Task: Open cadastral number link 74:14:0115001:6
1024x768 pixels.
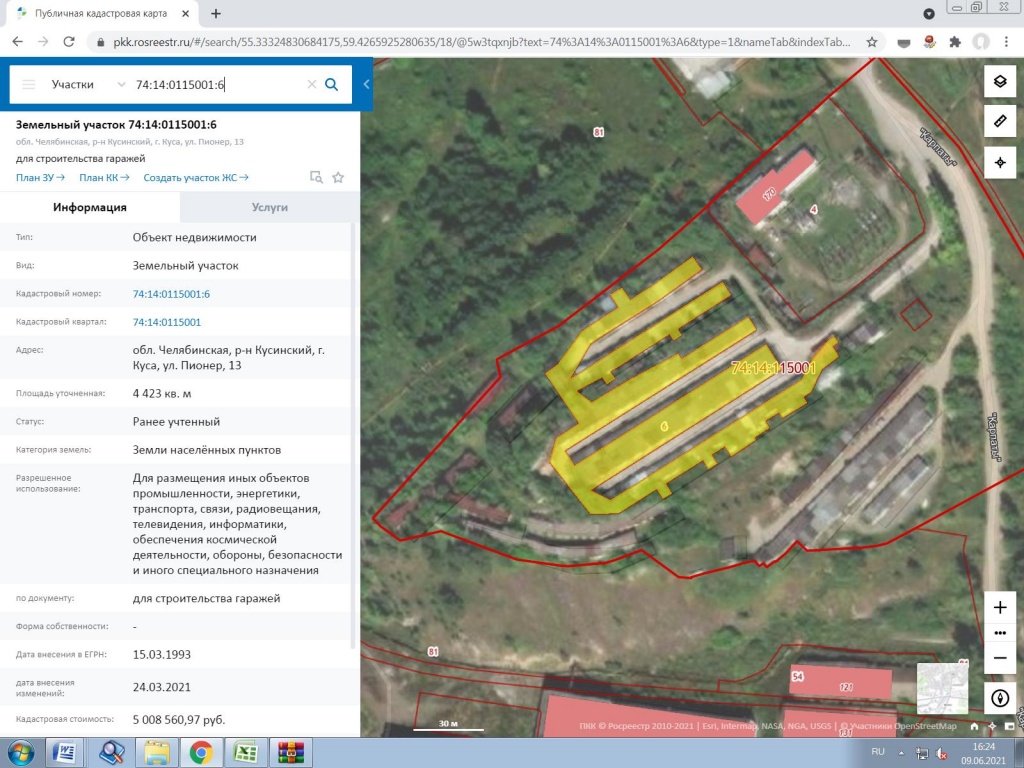Action: point(171,294)
